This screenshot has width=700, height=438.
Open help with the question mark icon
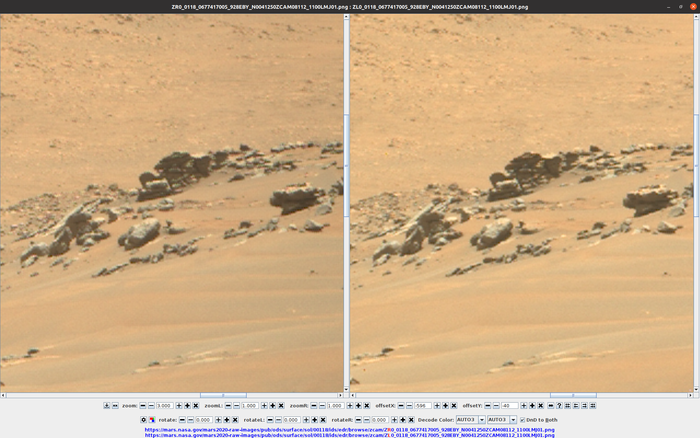tap(560, 406)
